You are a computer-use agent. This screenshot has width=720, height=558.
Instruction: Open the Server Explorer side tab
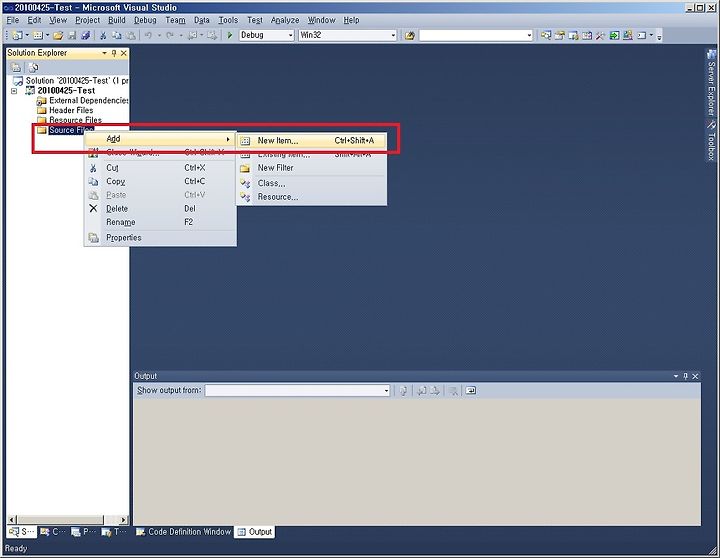pyautogui.click(x=711, y=84)
